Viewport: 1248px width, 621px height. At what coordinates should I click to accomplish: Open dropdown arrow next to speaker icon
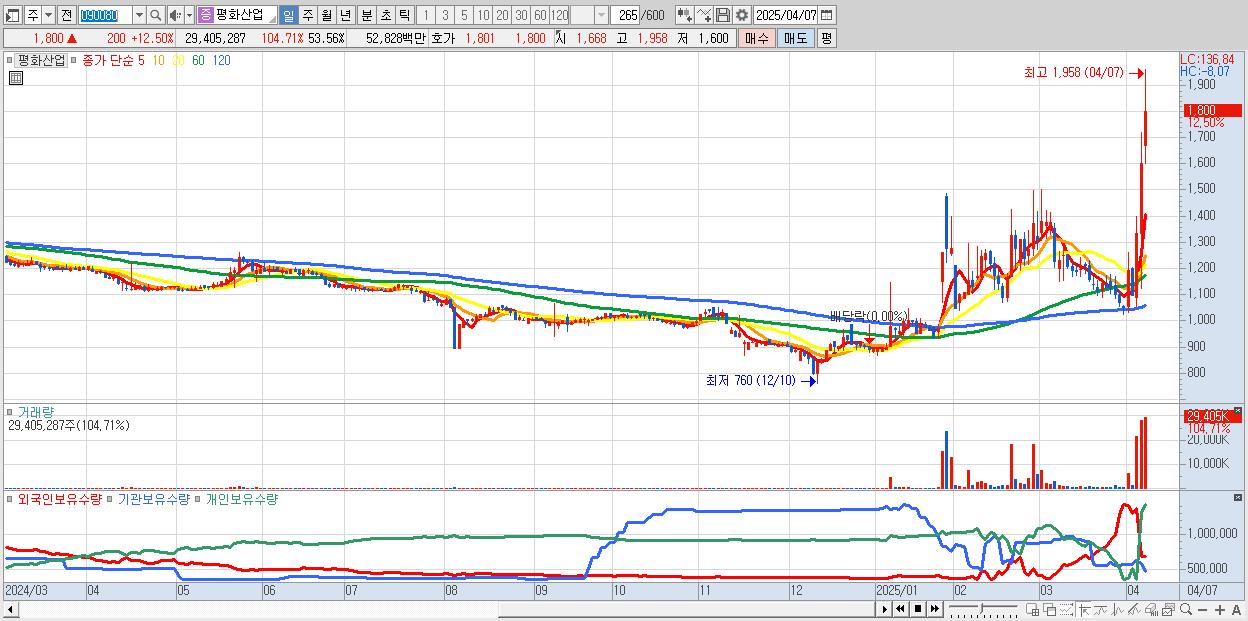[x=189, y=15]
